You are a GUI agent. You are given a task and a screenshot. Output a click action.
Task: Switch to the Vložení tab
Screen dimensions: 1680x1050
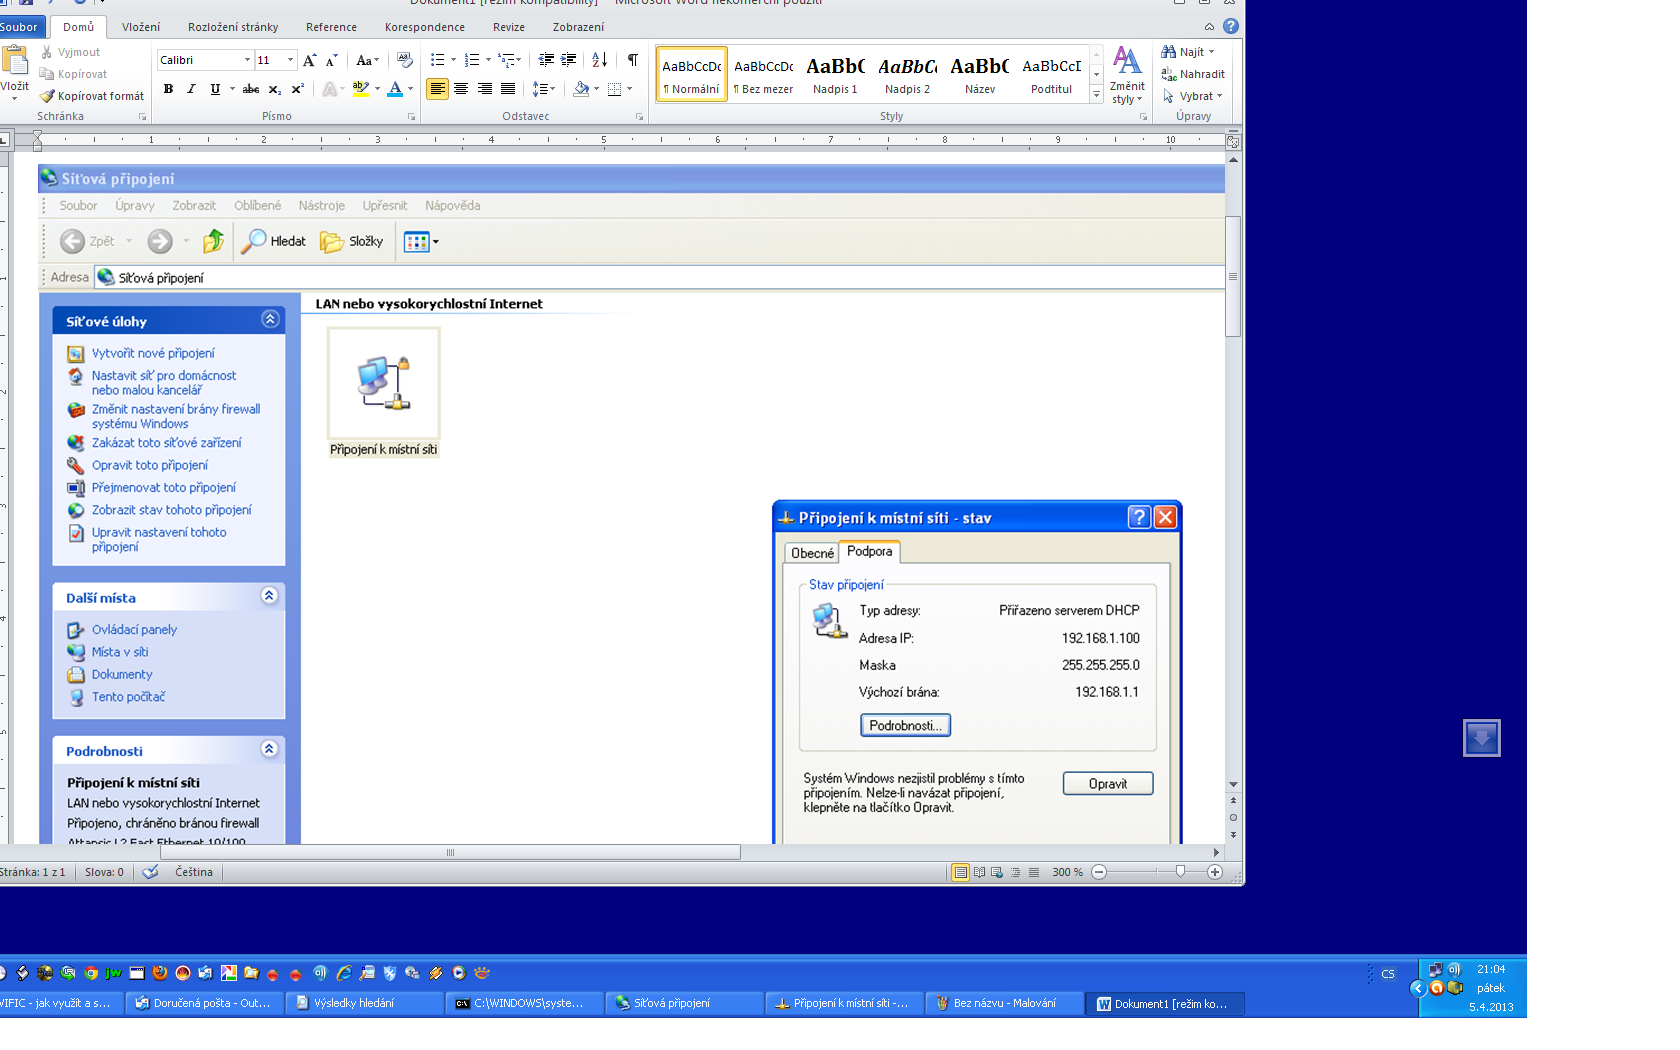141,27
